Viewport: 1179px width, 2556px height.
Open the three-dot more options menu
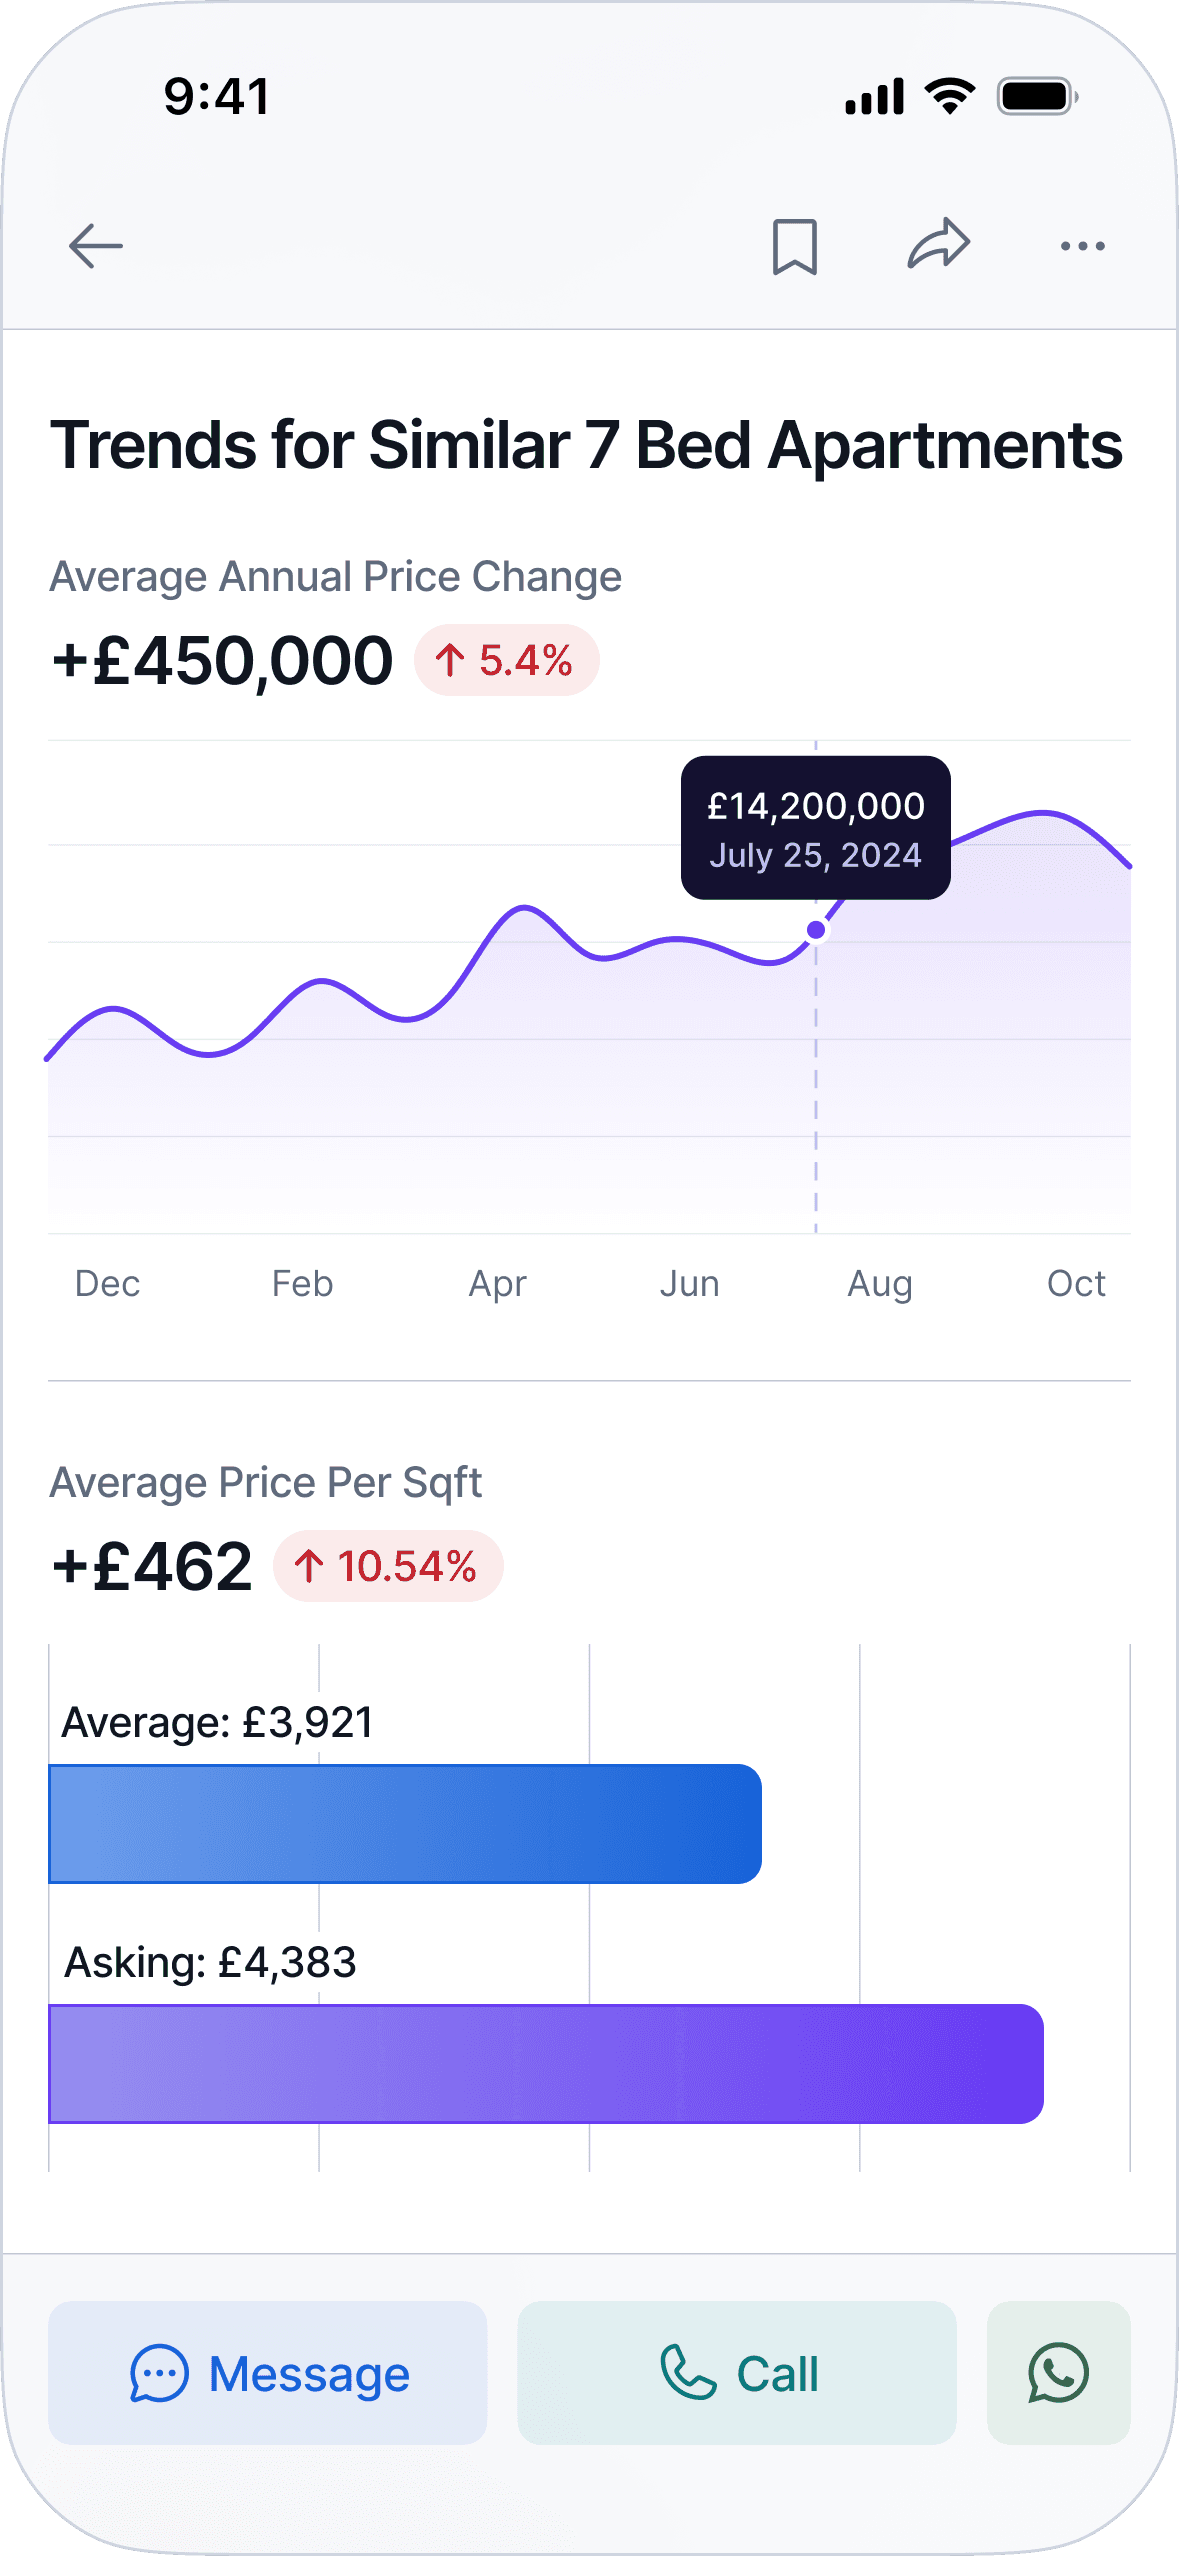[1083, 246]
